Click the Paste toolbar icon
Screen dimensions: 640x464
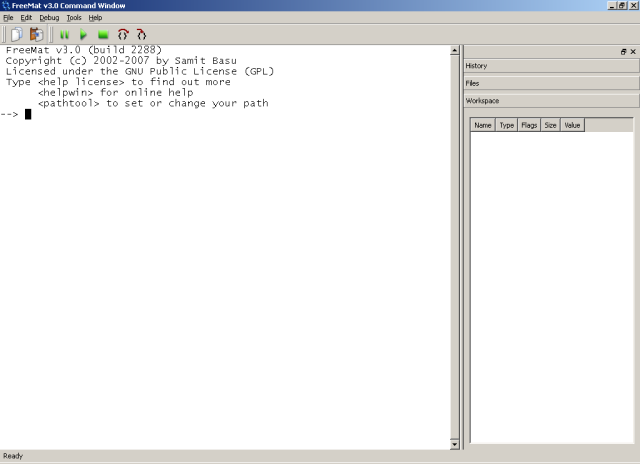[x=36, y=34]
